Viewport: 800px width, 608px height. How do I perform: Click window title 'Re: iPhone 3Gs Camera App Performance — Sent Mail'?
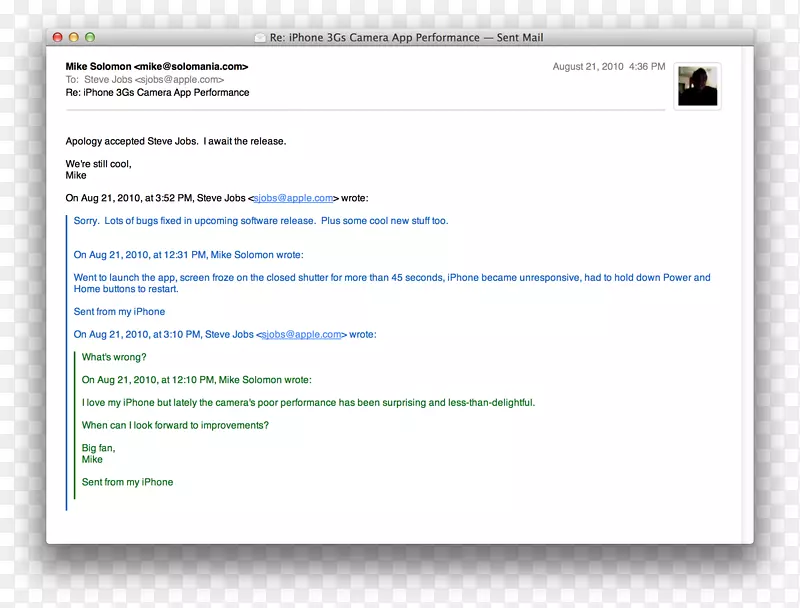click(x=407, y=38)
